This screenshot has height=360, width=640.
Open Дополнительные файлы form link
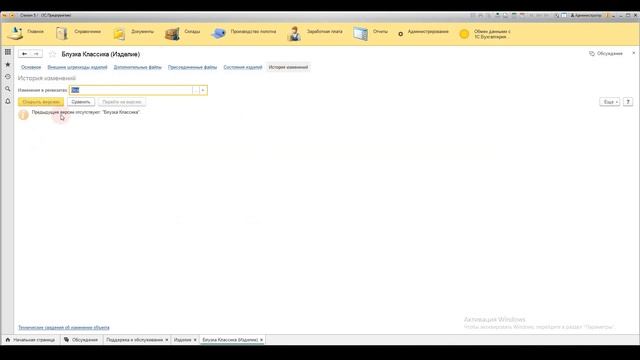click(138, 67)
